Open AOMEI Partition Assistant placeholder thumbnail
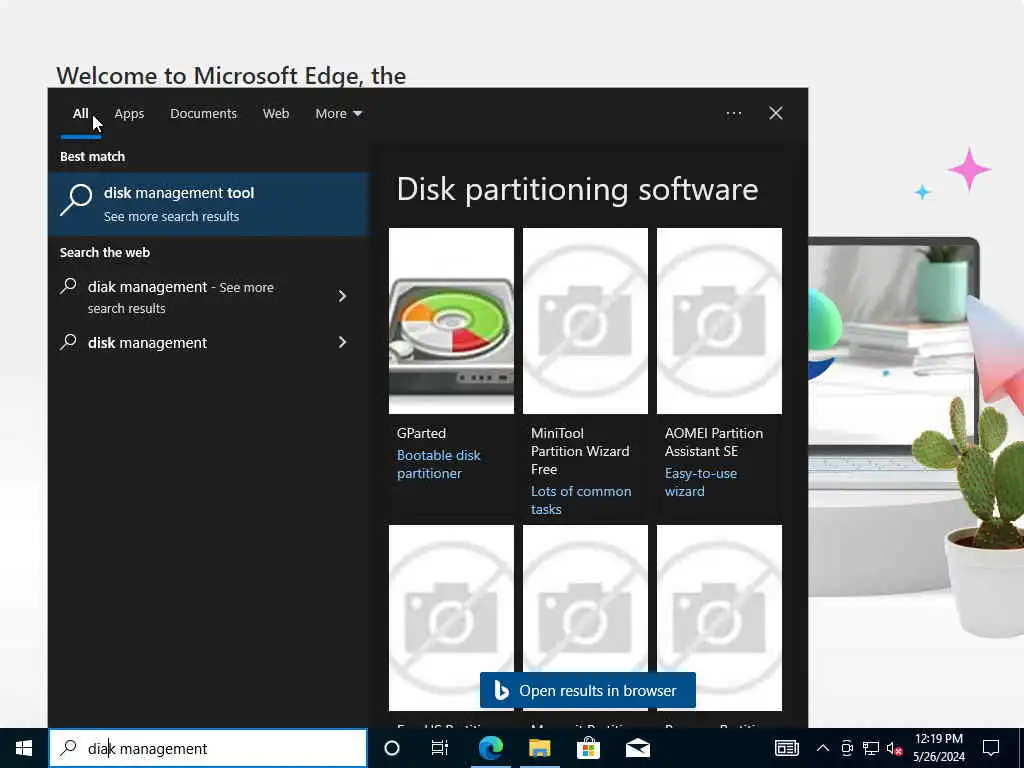Screen dimensions: 1024x768 point(719,321)
